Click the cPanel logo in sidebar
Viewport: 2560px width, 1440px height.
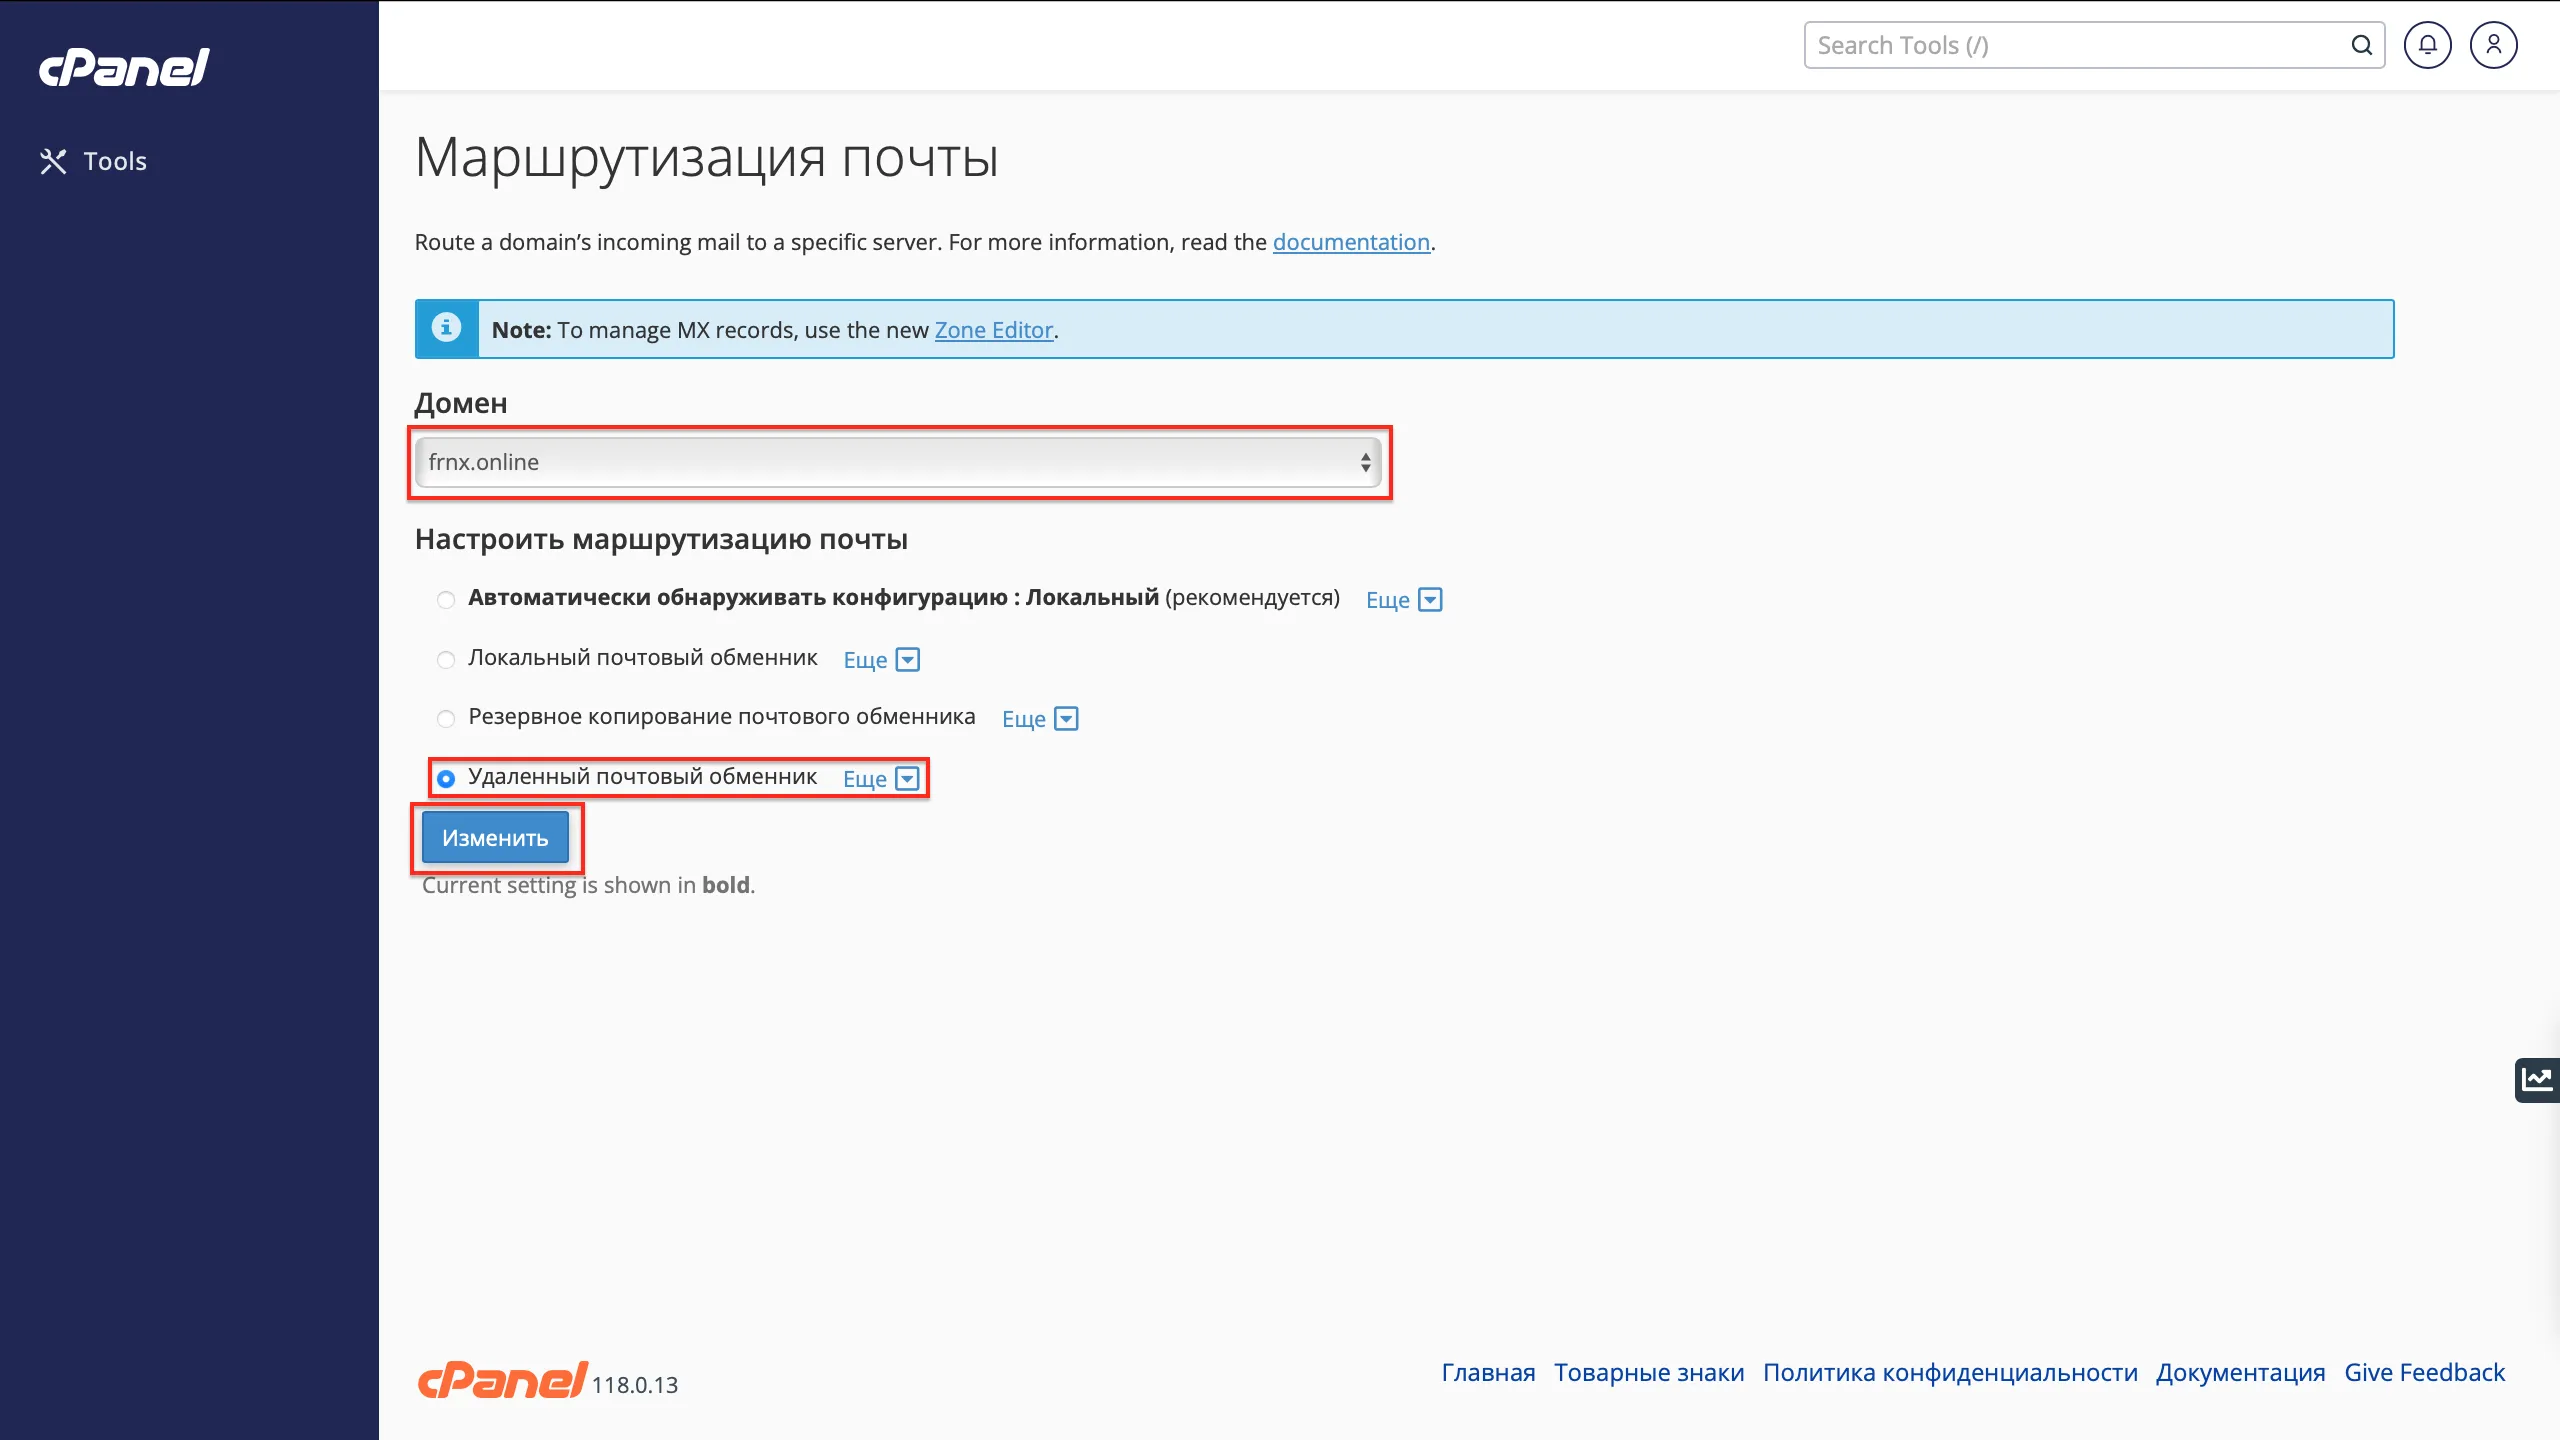pos(124,68)
